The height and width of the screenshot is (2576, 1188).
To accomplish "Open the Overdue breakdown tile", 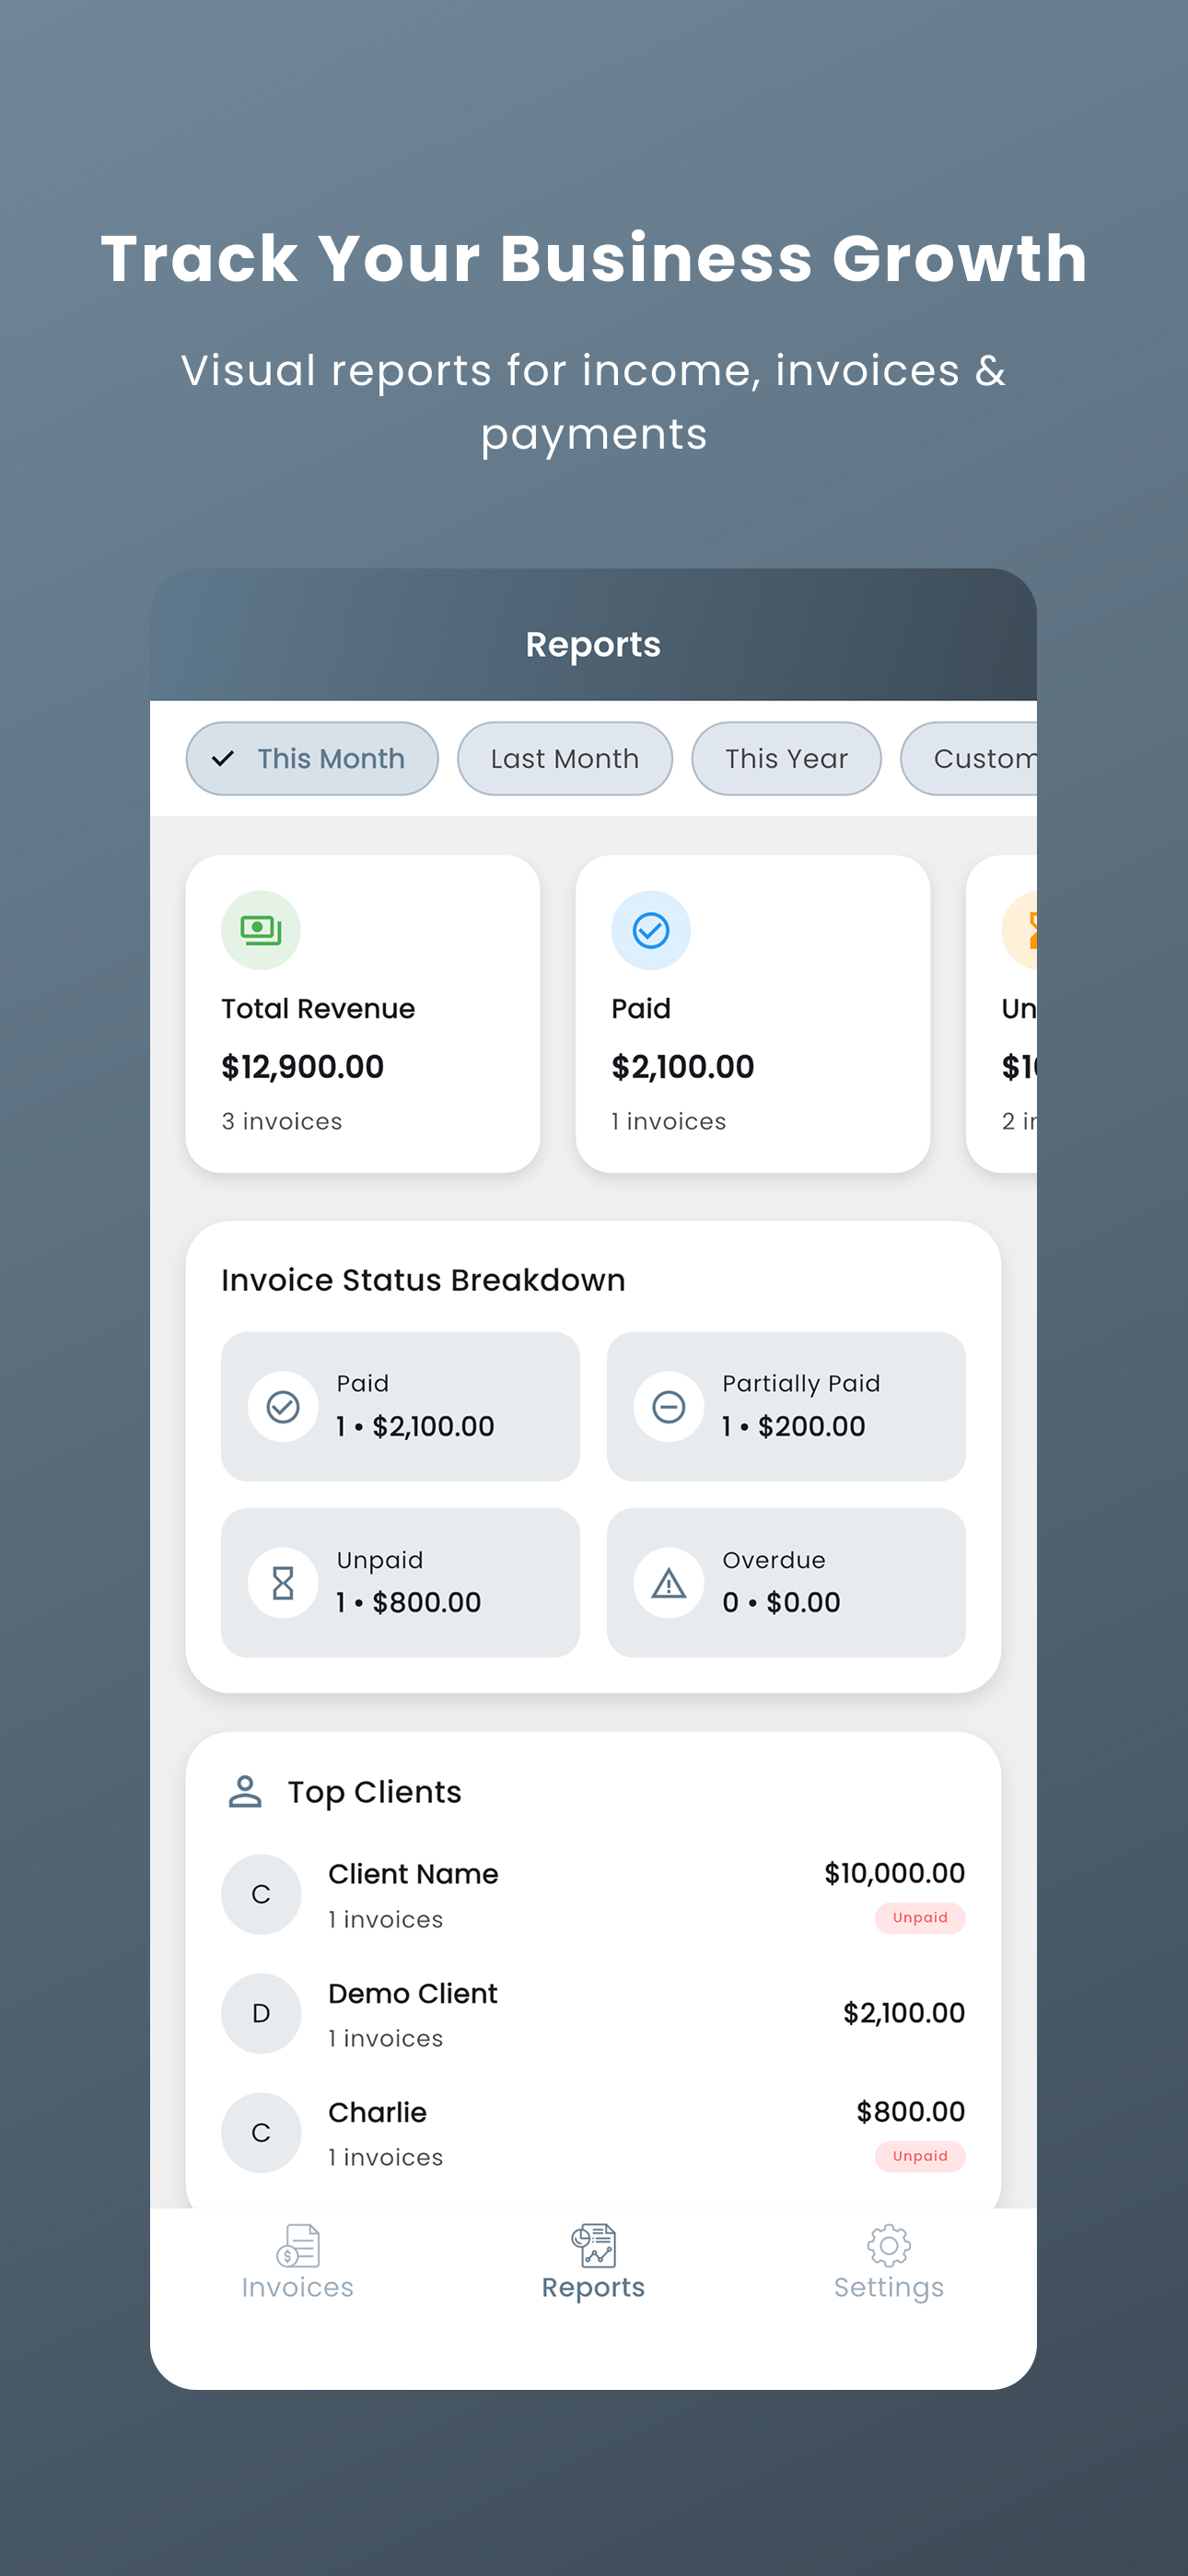I will click(x=786, y=1582).
